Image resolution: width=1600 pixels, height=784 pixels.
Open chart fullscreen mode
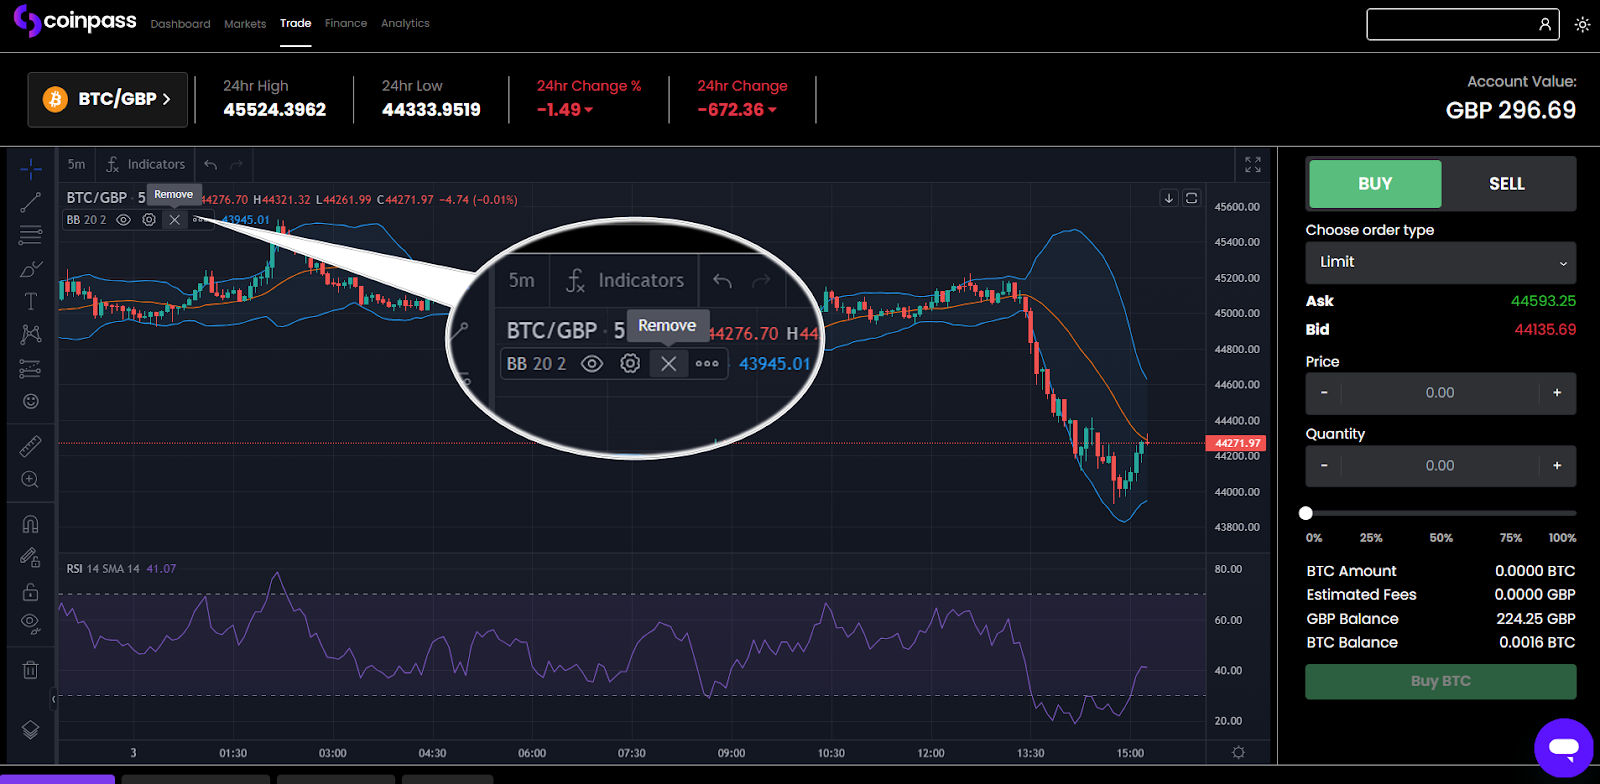pyautogui.click(x=1252, y=165)
